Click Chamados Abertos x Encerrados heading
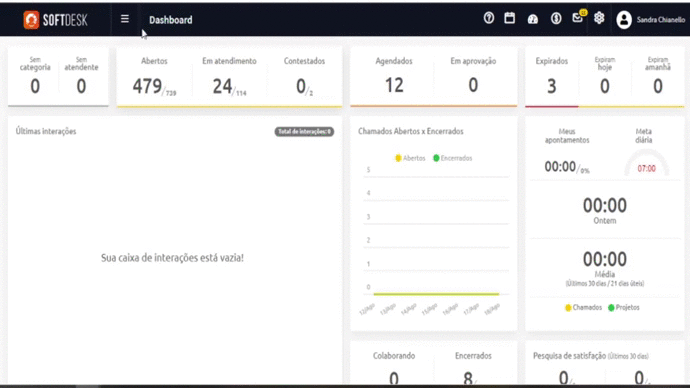This screenshot has height=388, width=690. (411, 131)
